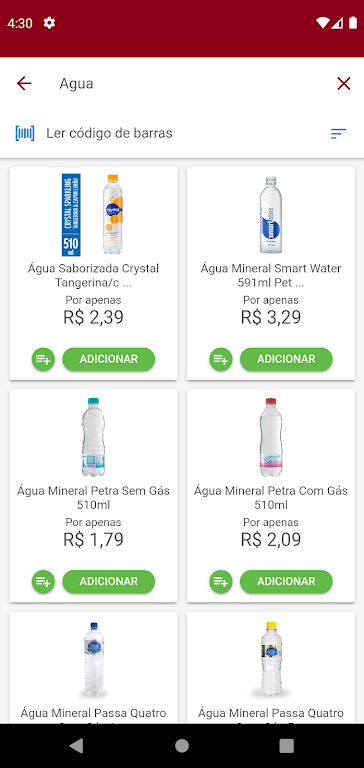Open Petra Com Gás bottle image

point(271,437)
